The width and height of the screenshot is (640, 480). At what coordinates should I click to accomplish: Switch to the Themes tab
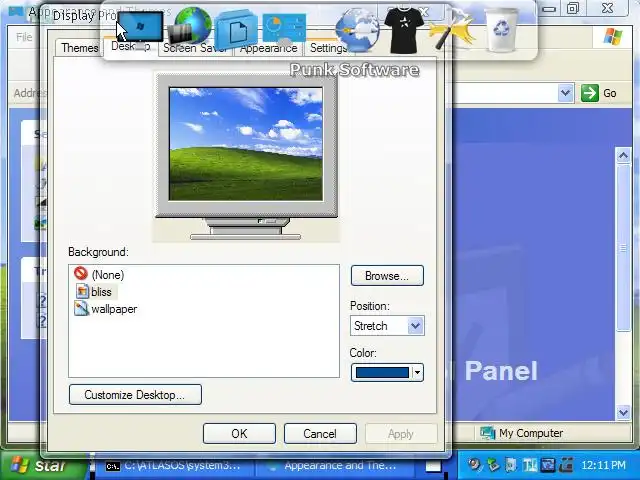pyautogui.click(x=80, y=48)
